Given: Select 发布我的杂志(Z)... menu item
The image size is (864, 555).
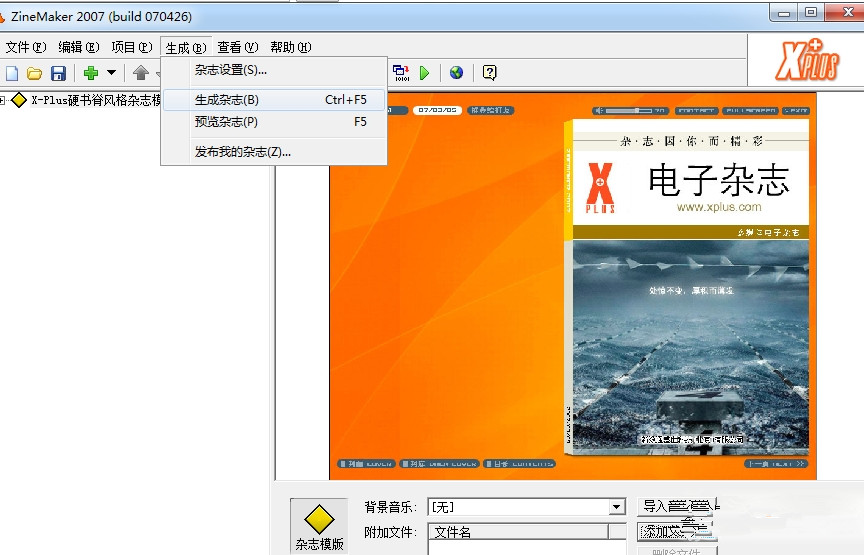Looking at the screenshot, I should point(243,152).
